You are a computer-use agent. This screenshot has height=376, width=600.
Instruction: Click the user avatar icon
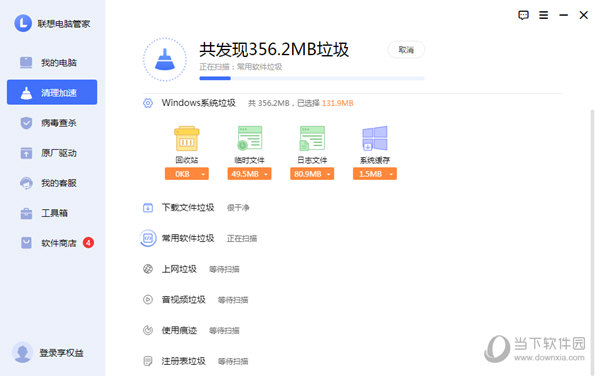(22, 352)
